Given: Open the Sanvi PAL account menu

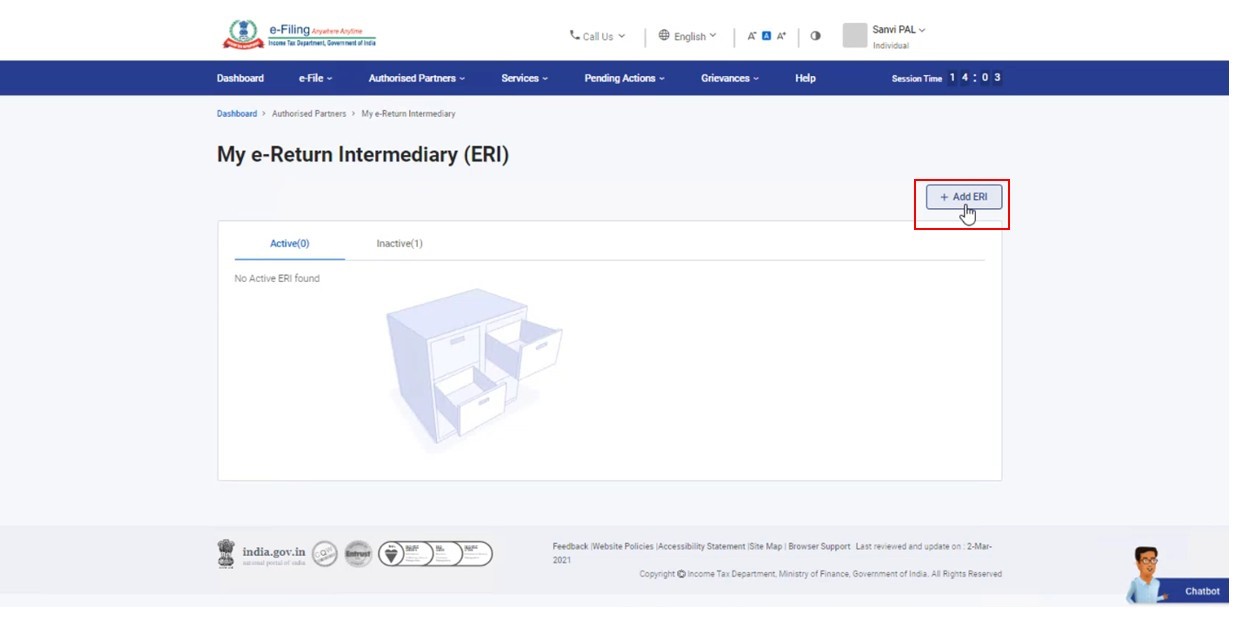Looking at the screenshot, I should [x=898, y=30].
